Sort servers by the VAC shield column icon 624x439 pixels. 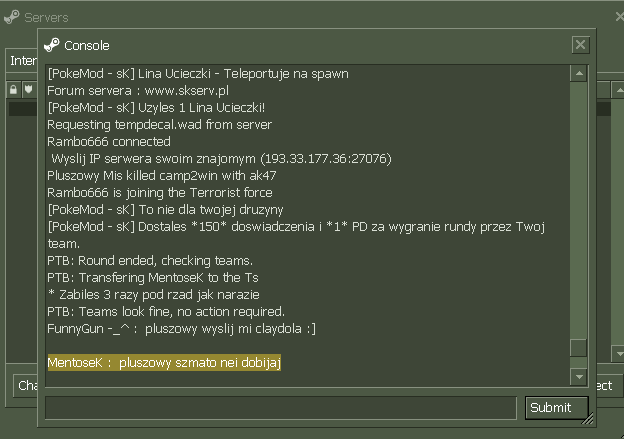28,89
